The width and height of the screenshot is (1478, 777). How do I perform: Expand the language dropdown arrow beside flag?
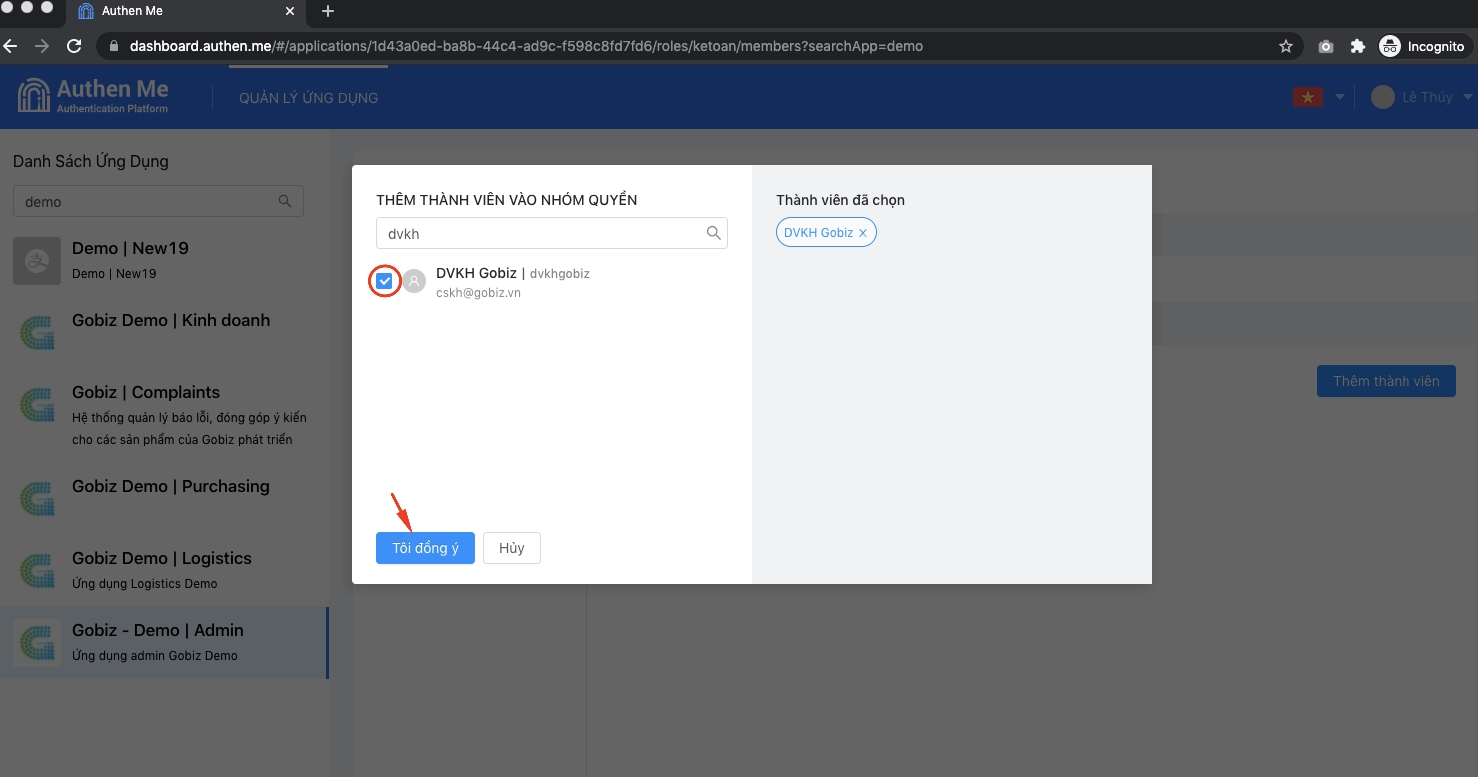[x=1339, y=97]
